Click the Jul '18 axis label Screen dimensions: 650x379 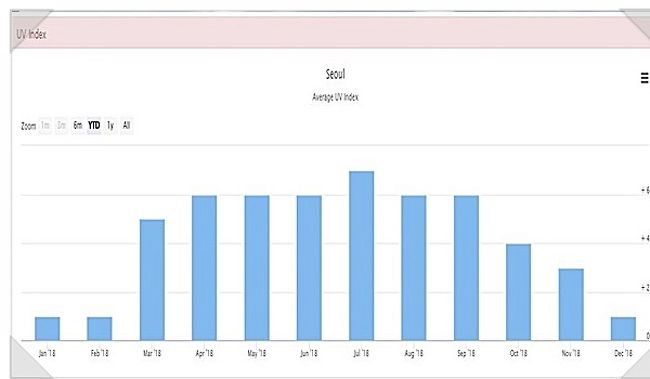[361, 353]
